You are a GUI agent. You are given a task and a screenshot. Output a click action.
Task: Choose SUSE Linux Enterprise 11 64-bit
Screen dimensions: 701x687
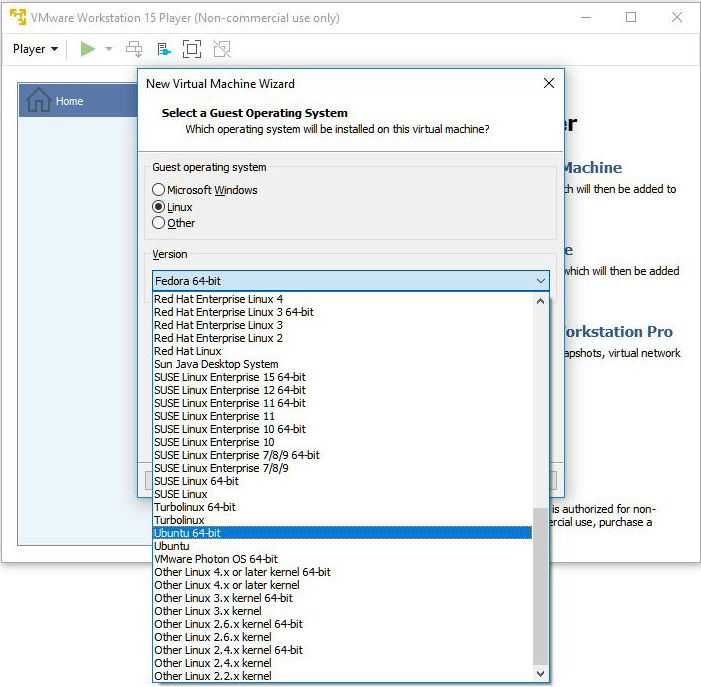[342, 403]
